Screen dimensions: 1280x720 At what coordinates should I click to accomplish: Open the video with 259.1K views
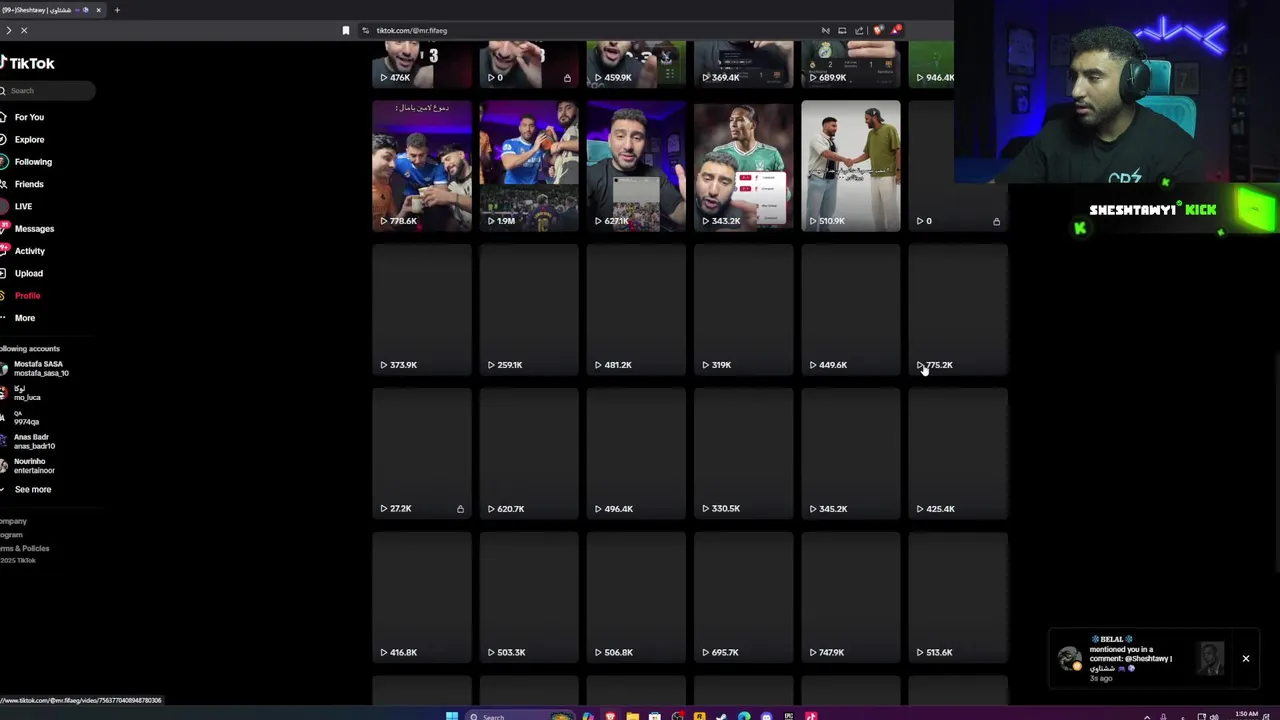point(529,310)
